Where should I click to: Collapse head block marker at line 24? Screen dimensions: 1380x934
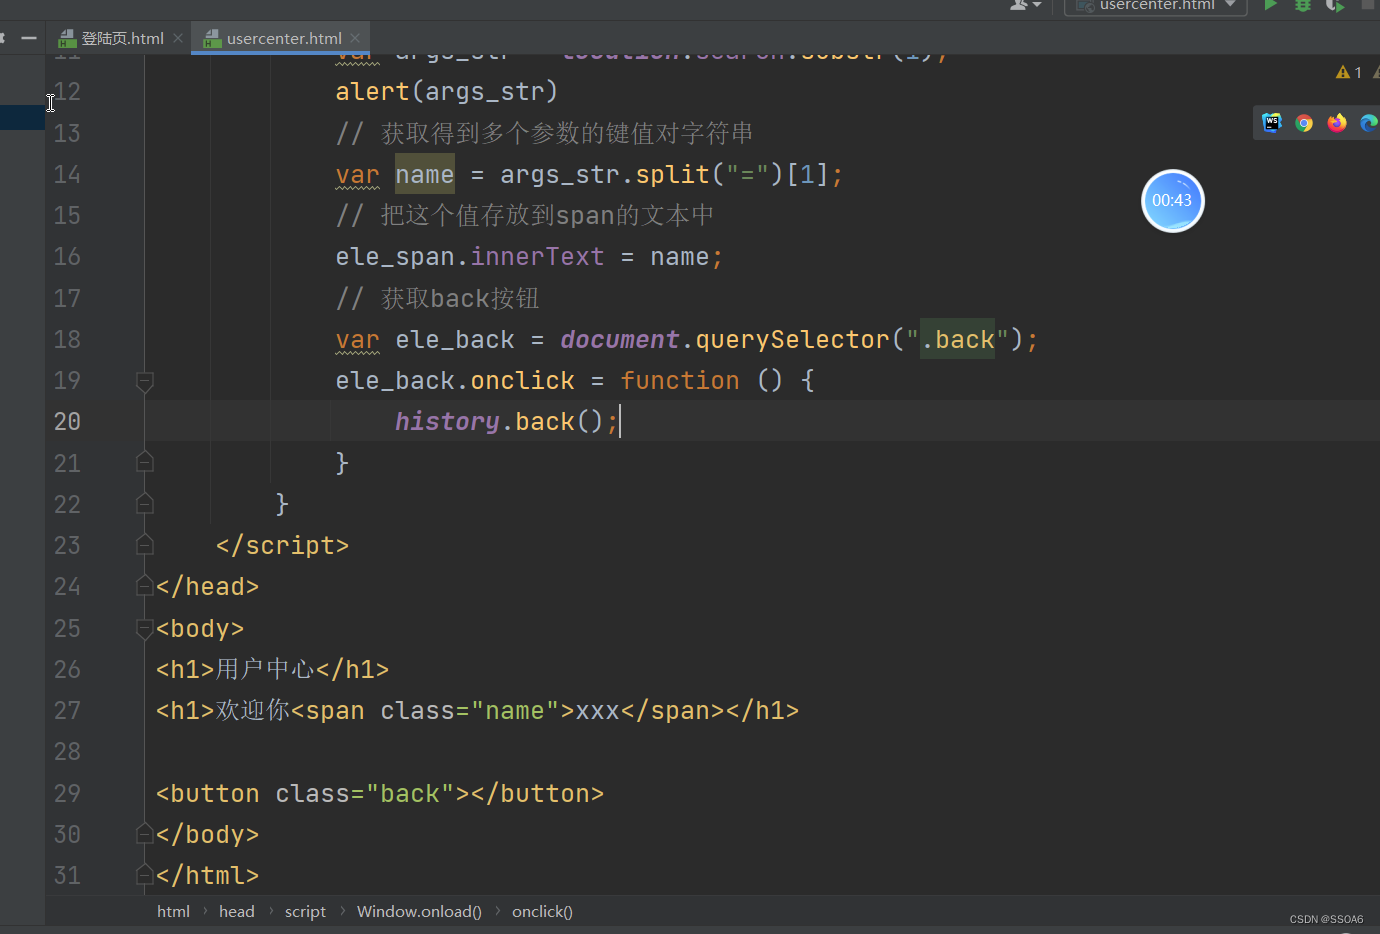click(145, 586)
